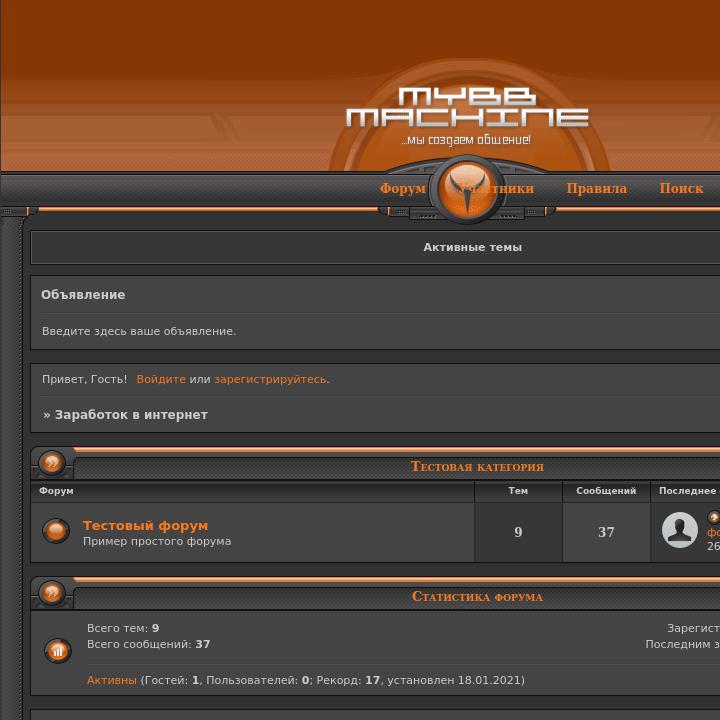Click the round orange emblem in navigation bar

(x=467, y=189)
